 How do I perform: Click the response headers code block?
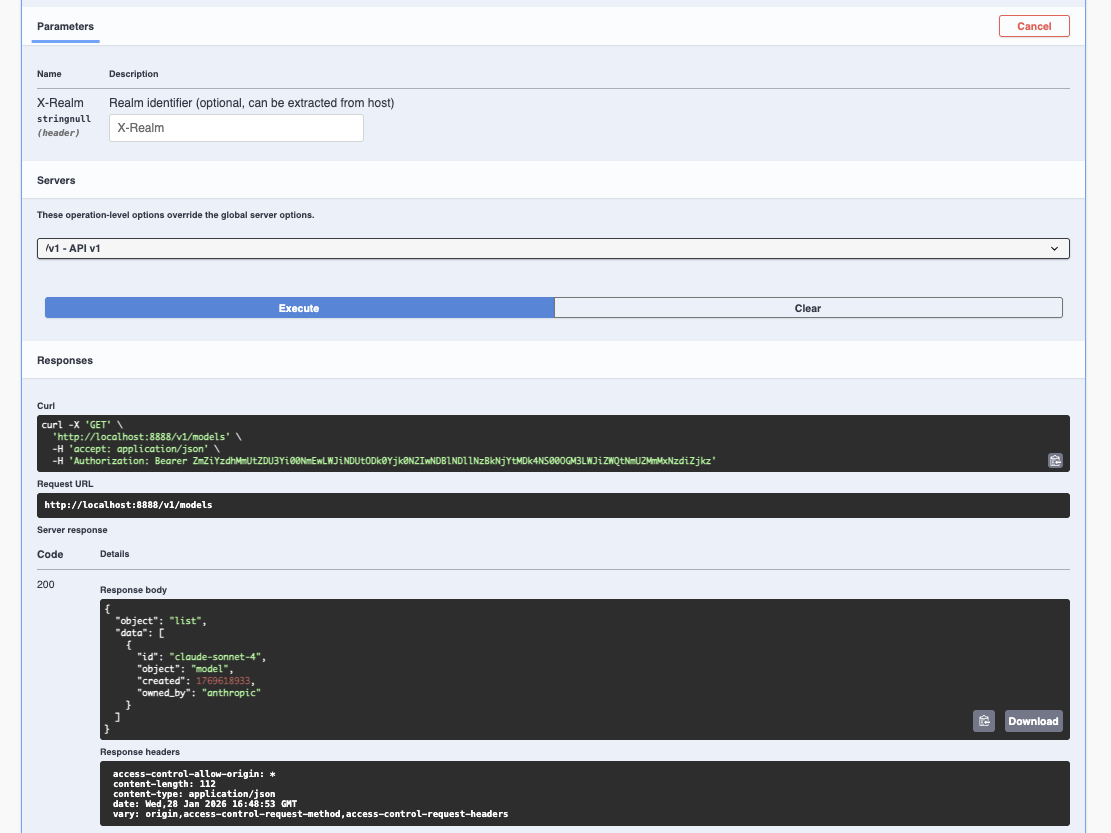584,793
